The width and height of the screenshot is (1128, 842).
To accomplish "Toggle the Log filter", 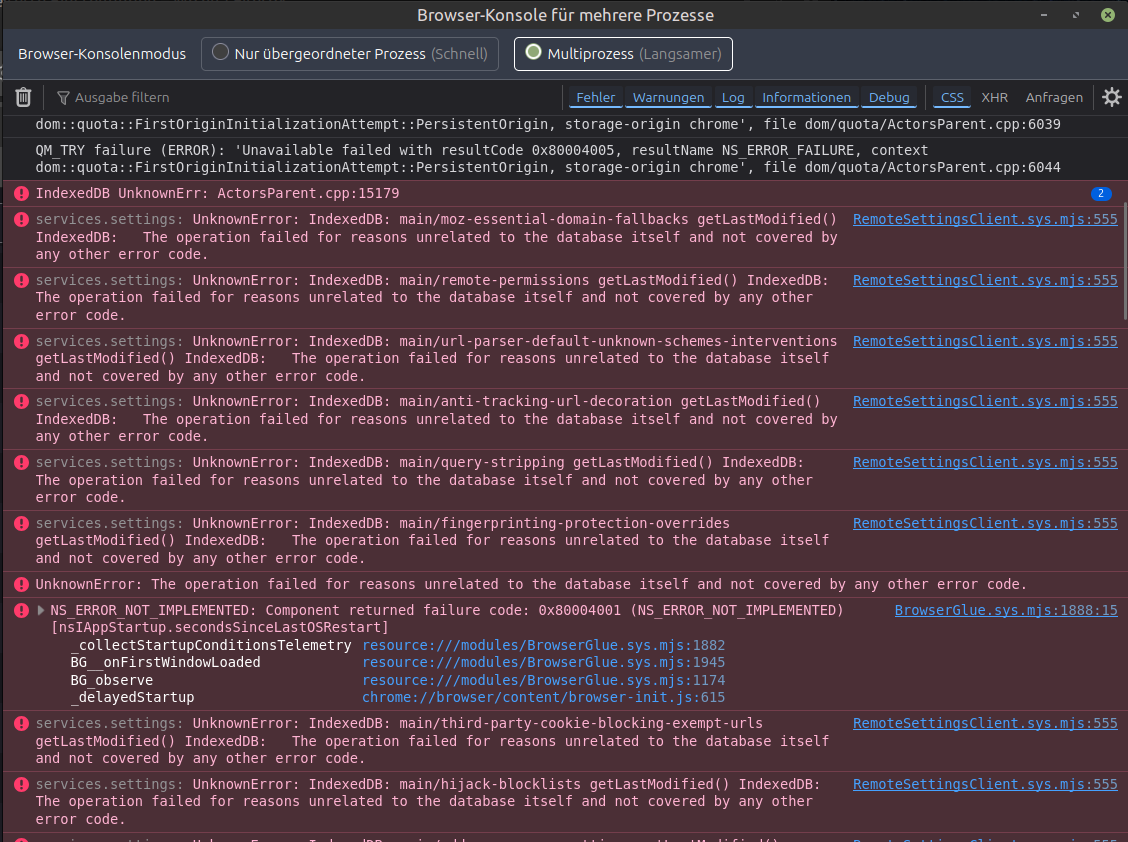I will tap(733, 97).
